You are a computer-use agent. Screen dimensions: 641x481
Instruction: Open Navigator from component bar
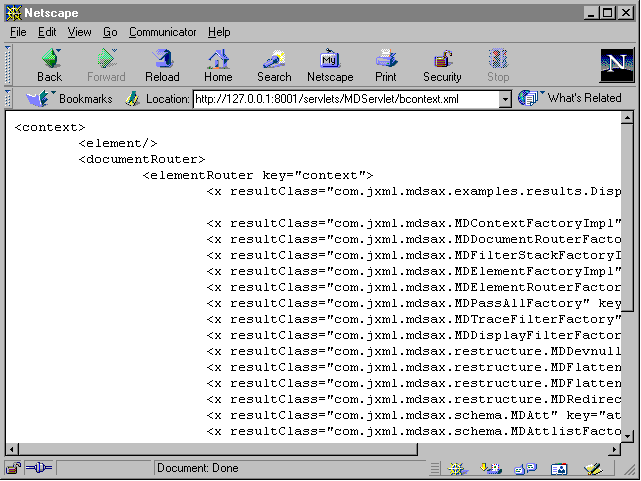pyautogui.click(x=457, y=468)
